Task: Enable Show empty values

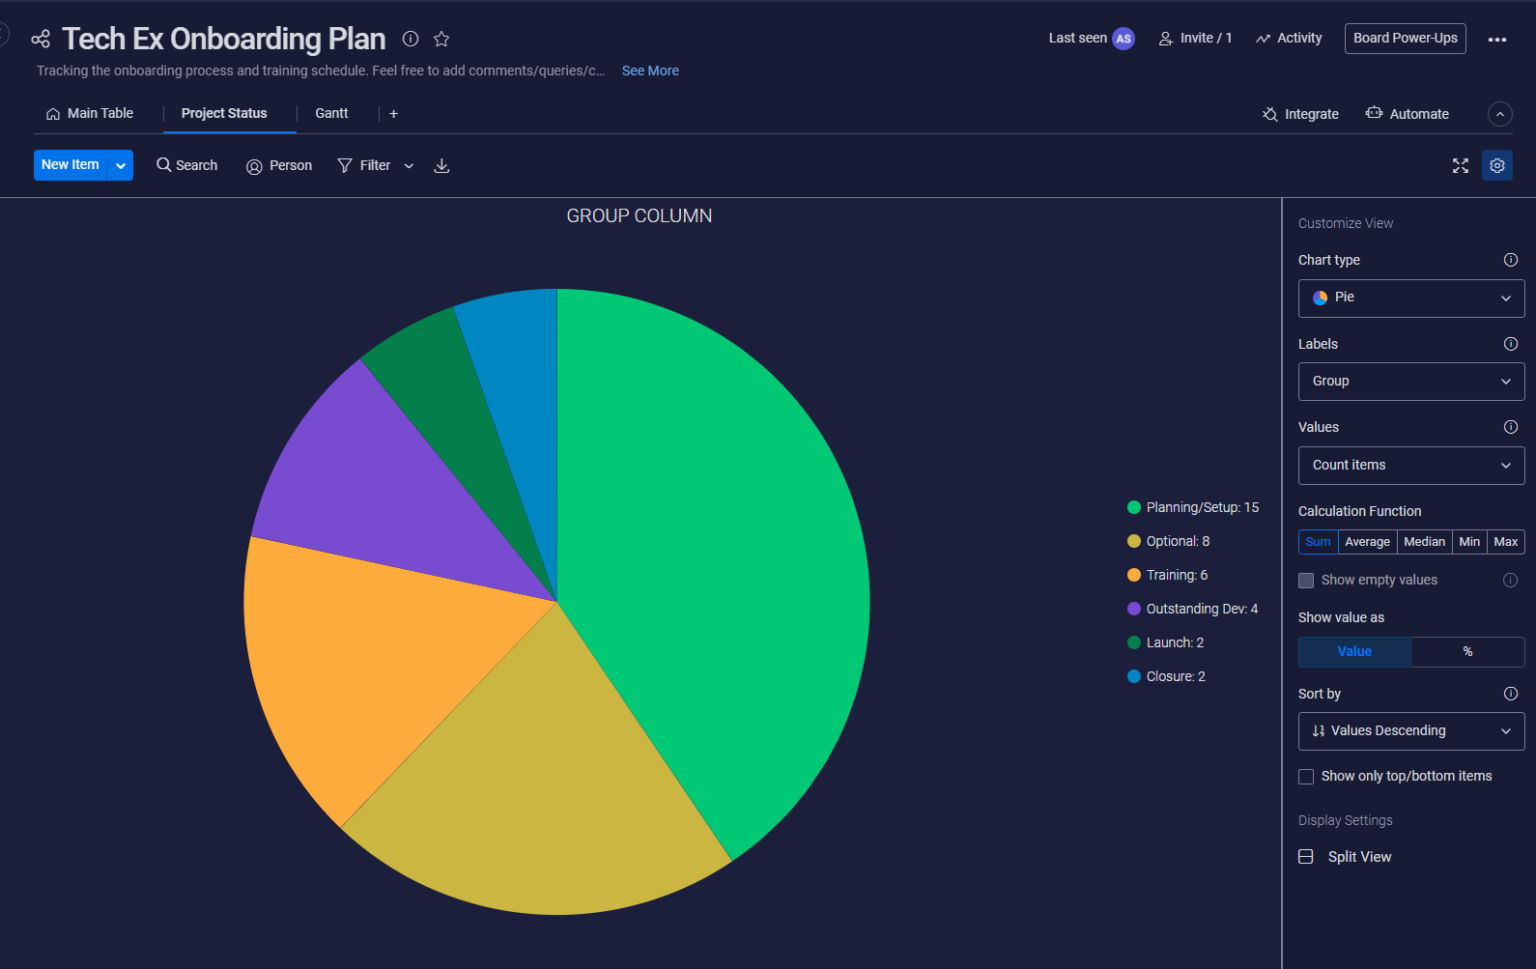Action: 1306,580
